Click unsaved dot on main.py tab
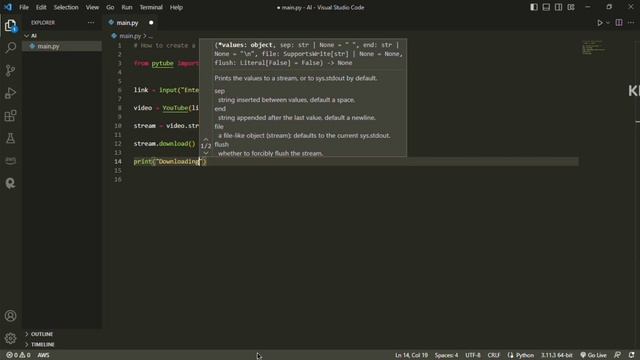 point(151,23)
